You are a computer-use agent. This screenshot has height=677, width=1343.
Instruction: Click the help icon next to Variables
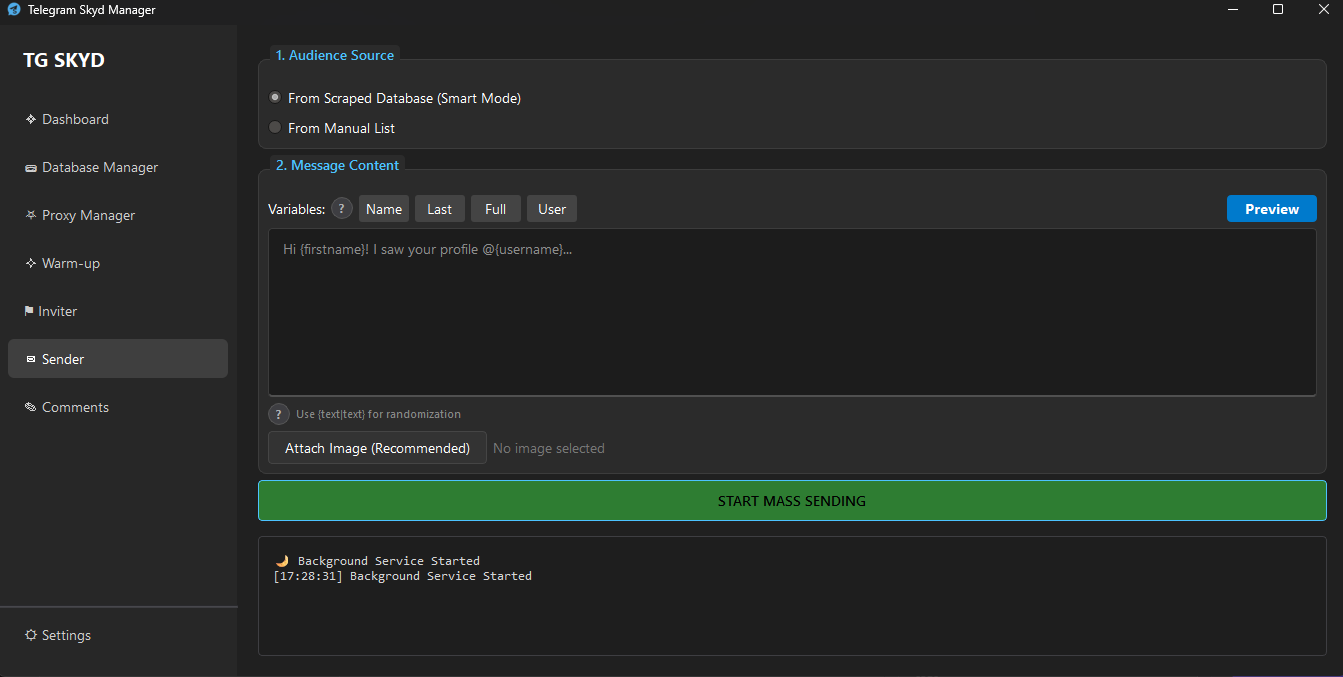tap(342, 209)
